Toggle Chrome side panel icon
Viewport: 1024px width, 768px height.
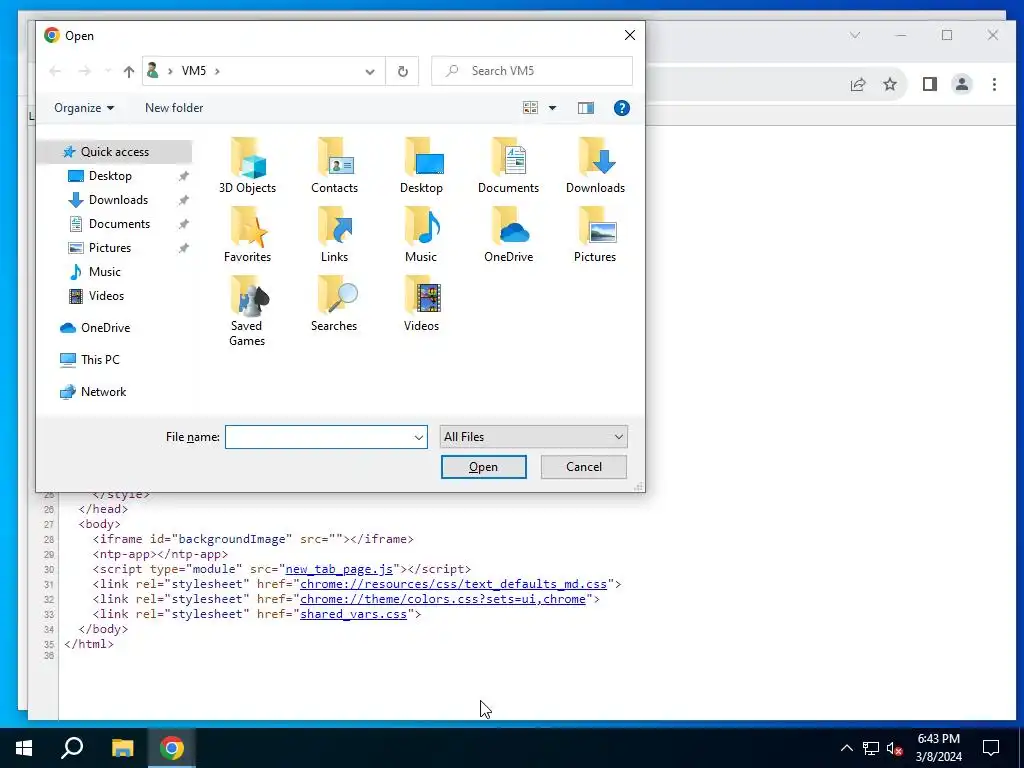[929, 84]
